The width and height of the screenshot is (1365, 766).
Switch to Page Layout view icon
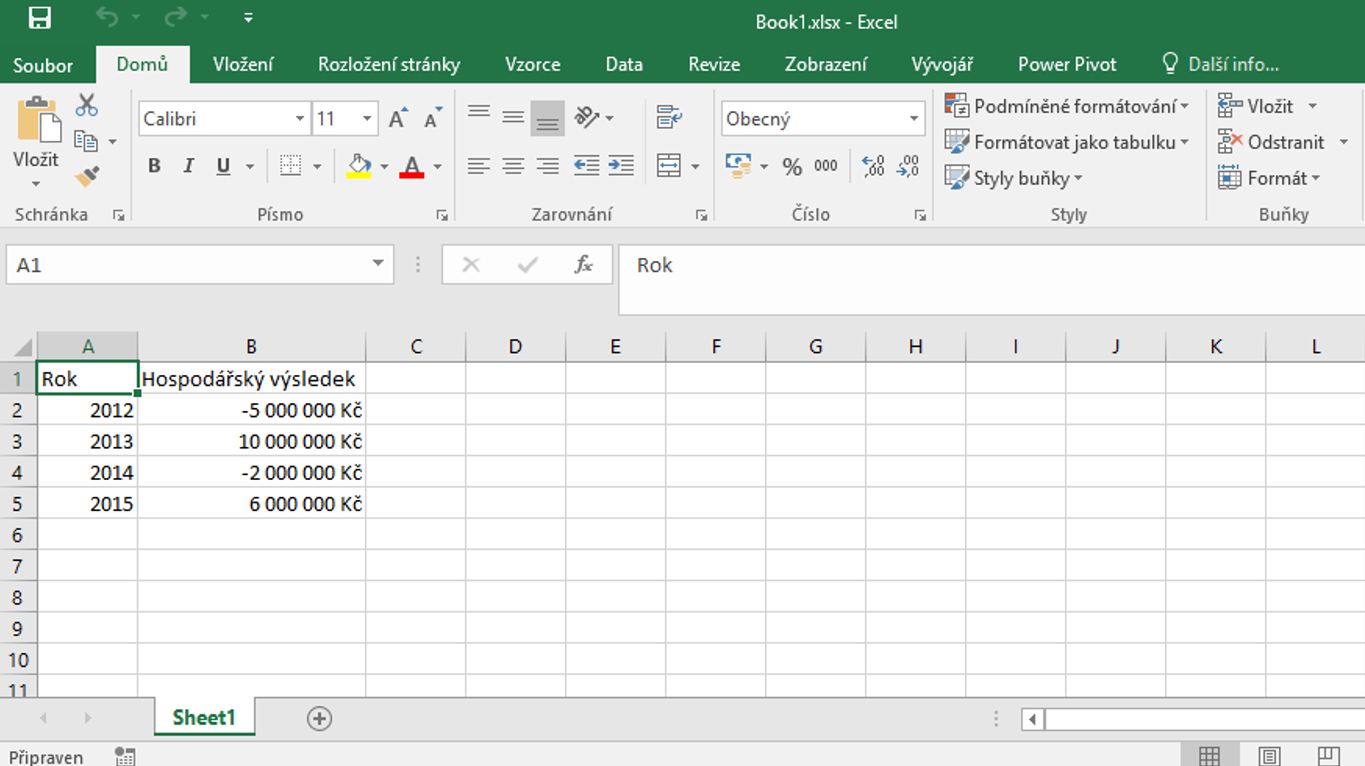[x=1269, y=756]
